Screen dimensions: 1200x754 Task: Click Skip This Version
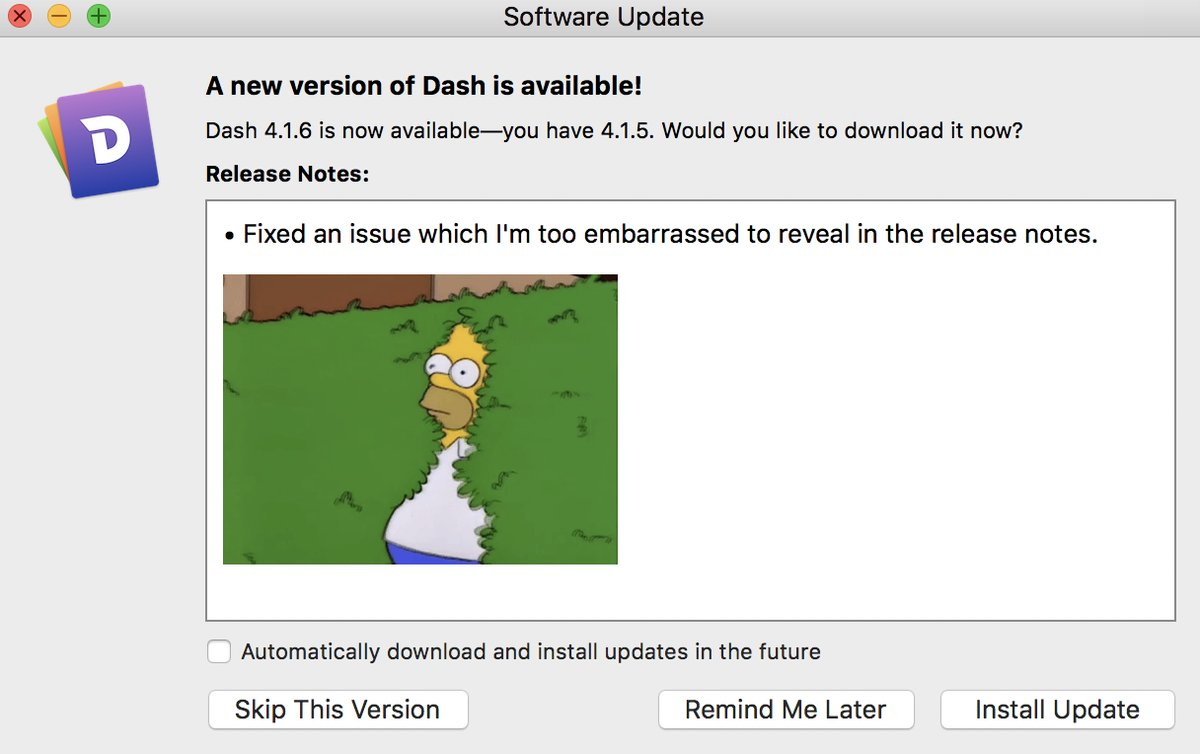coord(337,709)
